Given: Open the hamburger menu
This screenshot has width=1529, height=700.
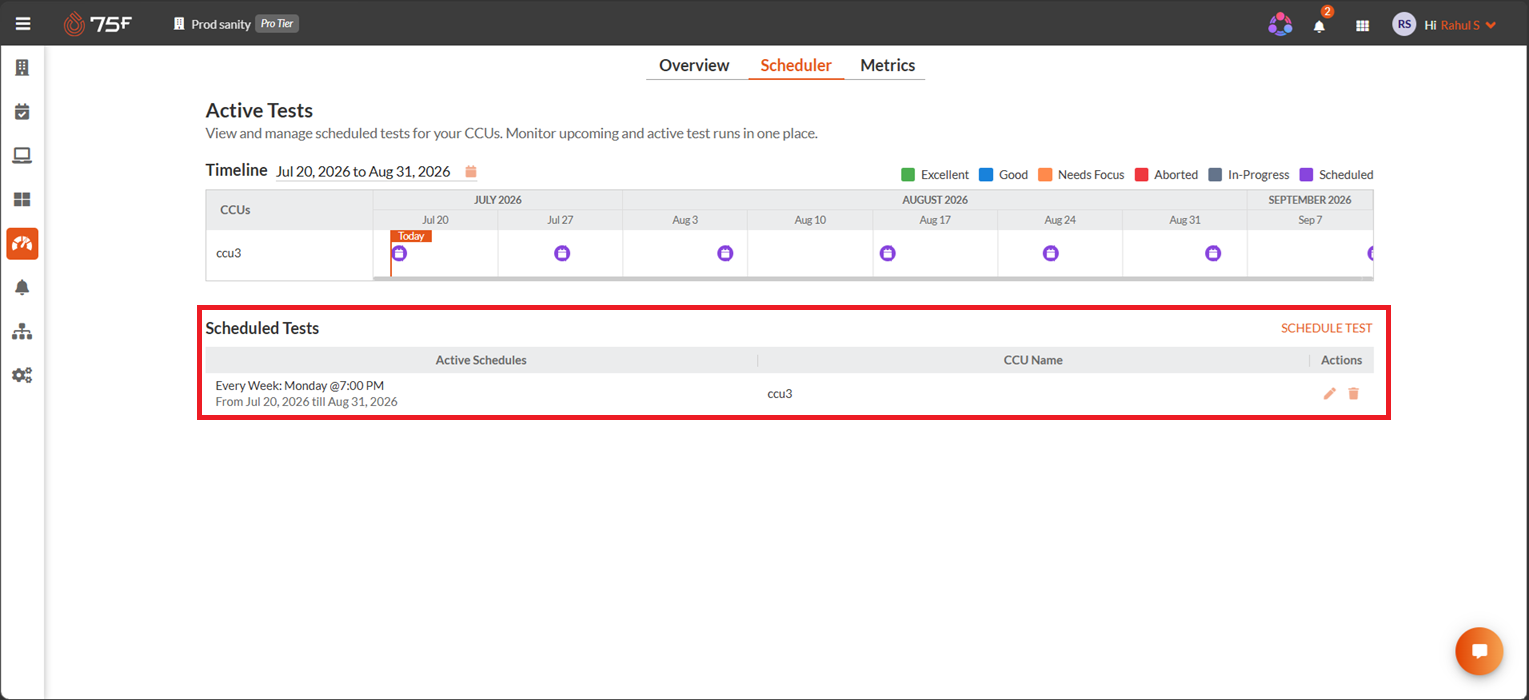Looking at the screenshot, I should click(x=23, y=24).
